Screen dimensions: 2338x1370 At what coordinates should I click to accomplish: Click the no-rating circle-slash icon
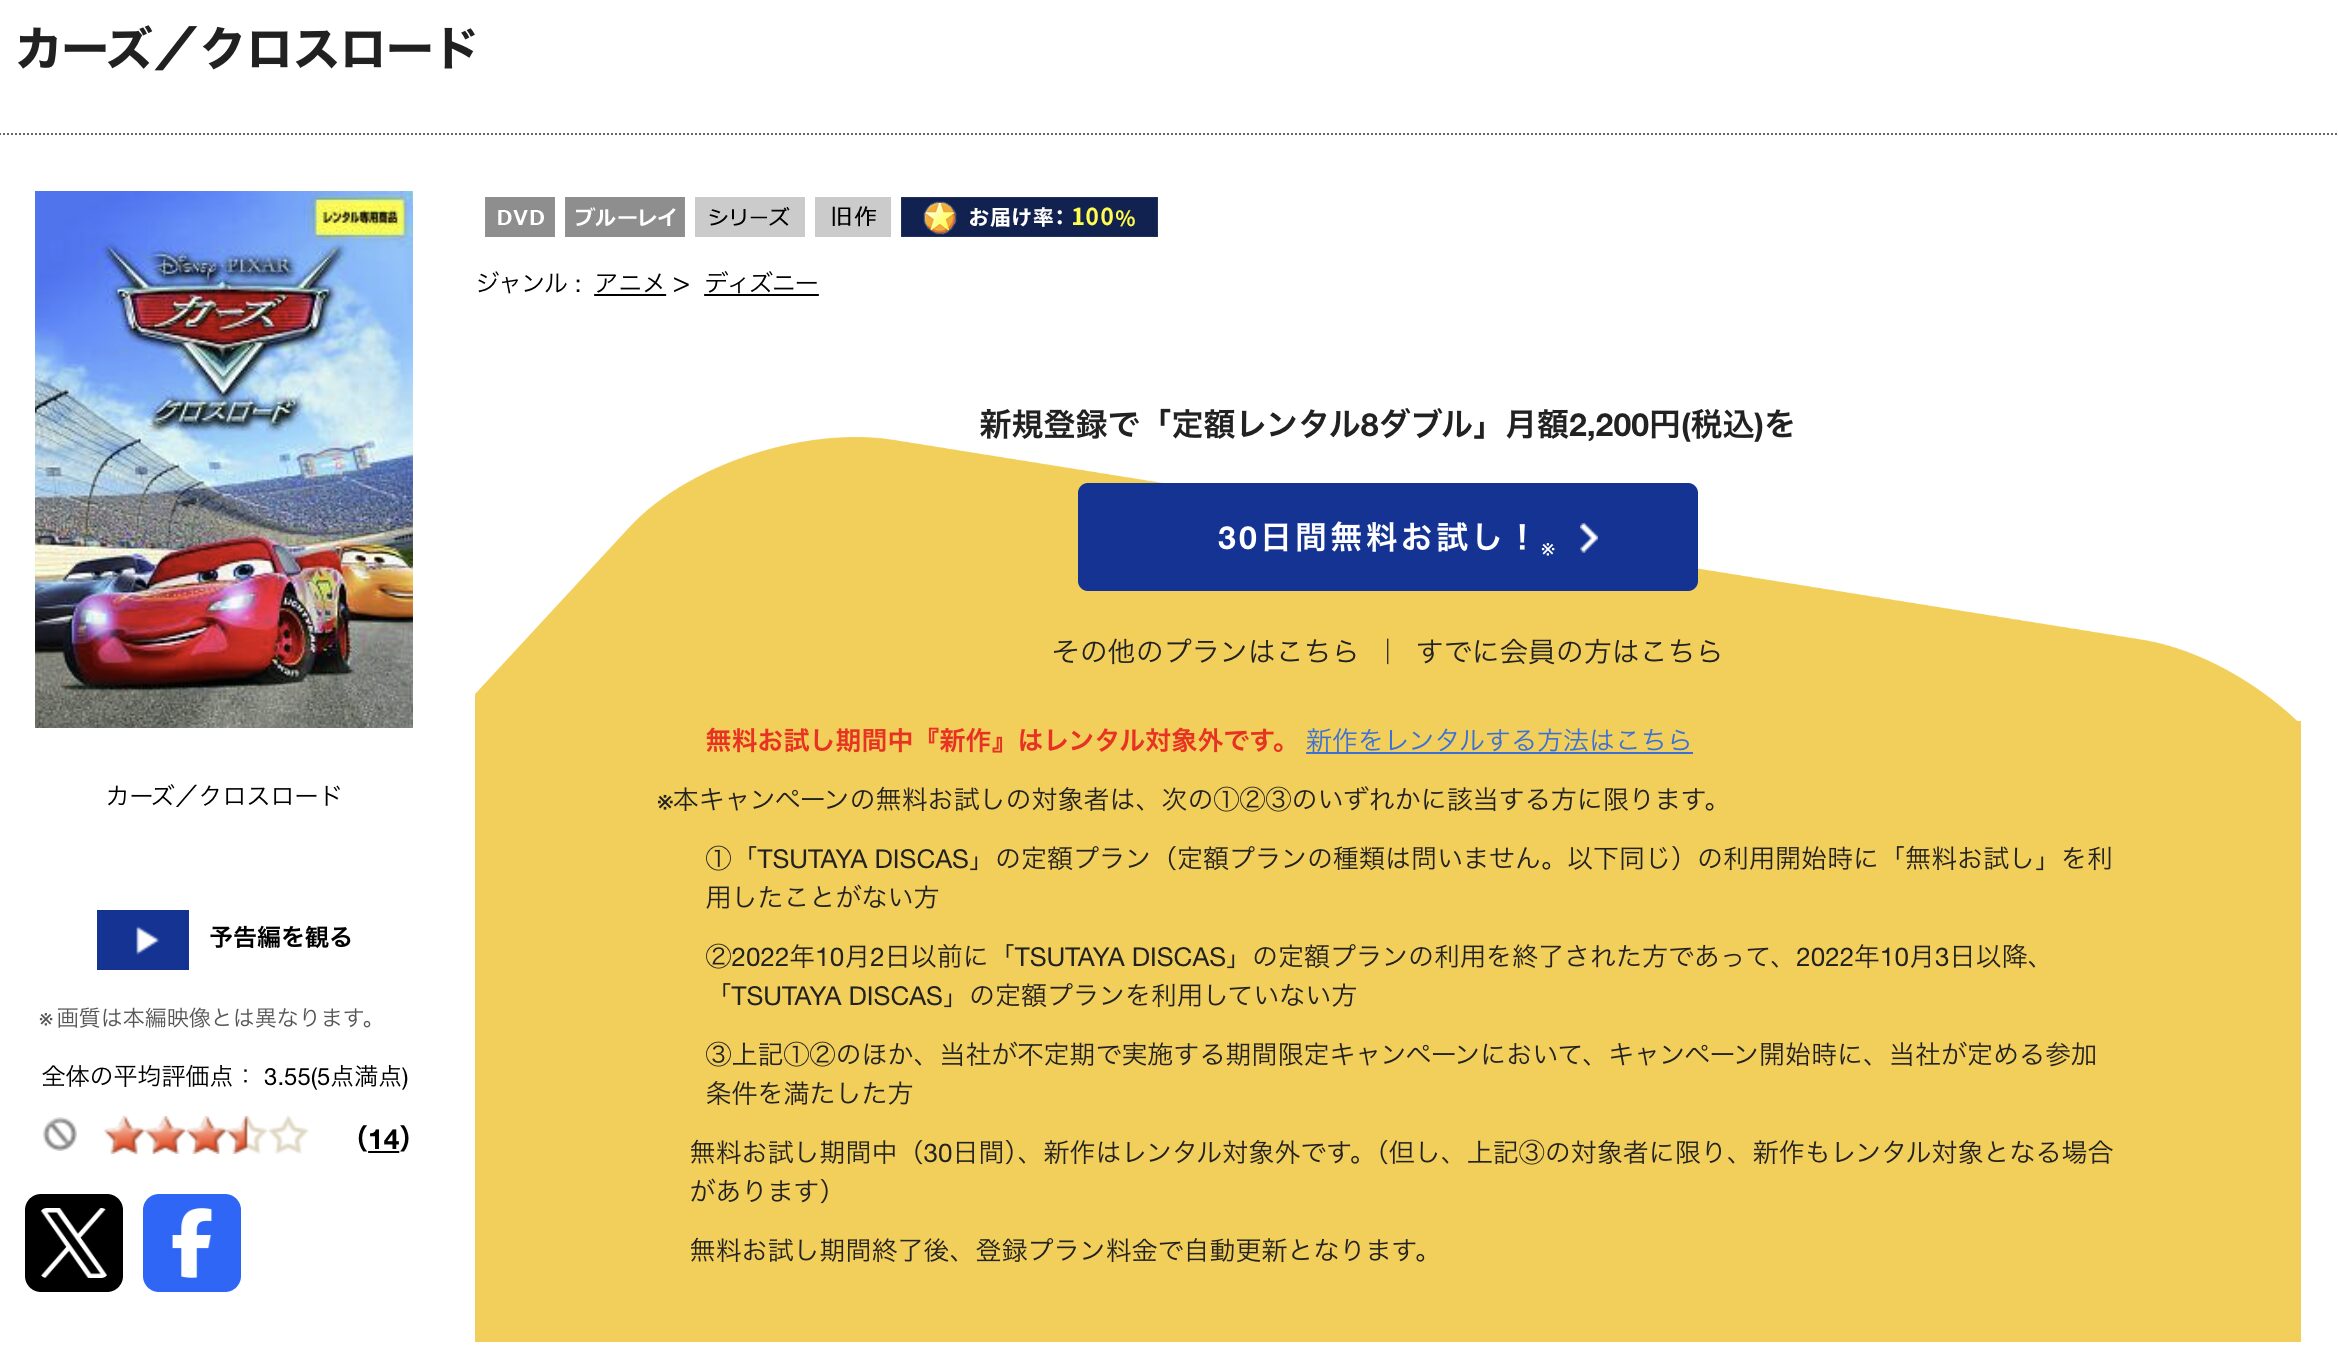click(60, 1135)
